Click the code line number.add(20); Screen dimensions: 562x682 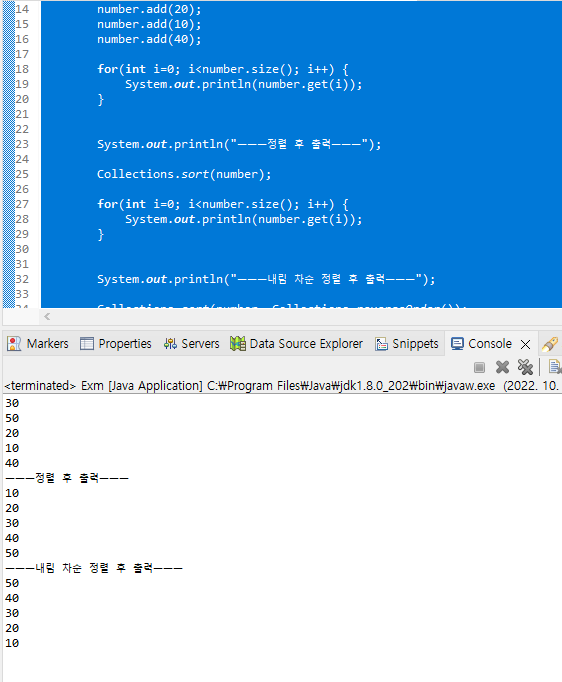coord(149,9)
